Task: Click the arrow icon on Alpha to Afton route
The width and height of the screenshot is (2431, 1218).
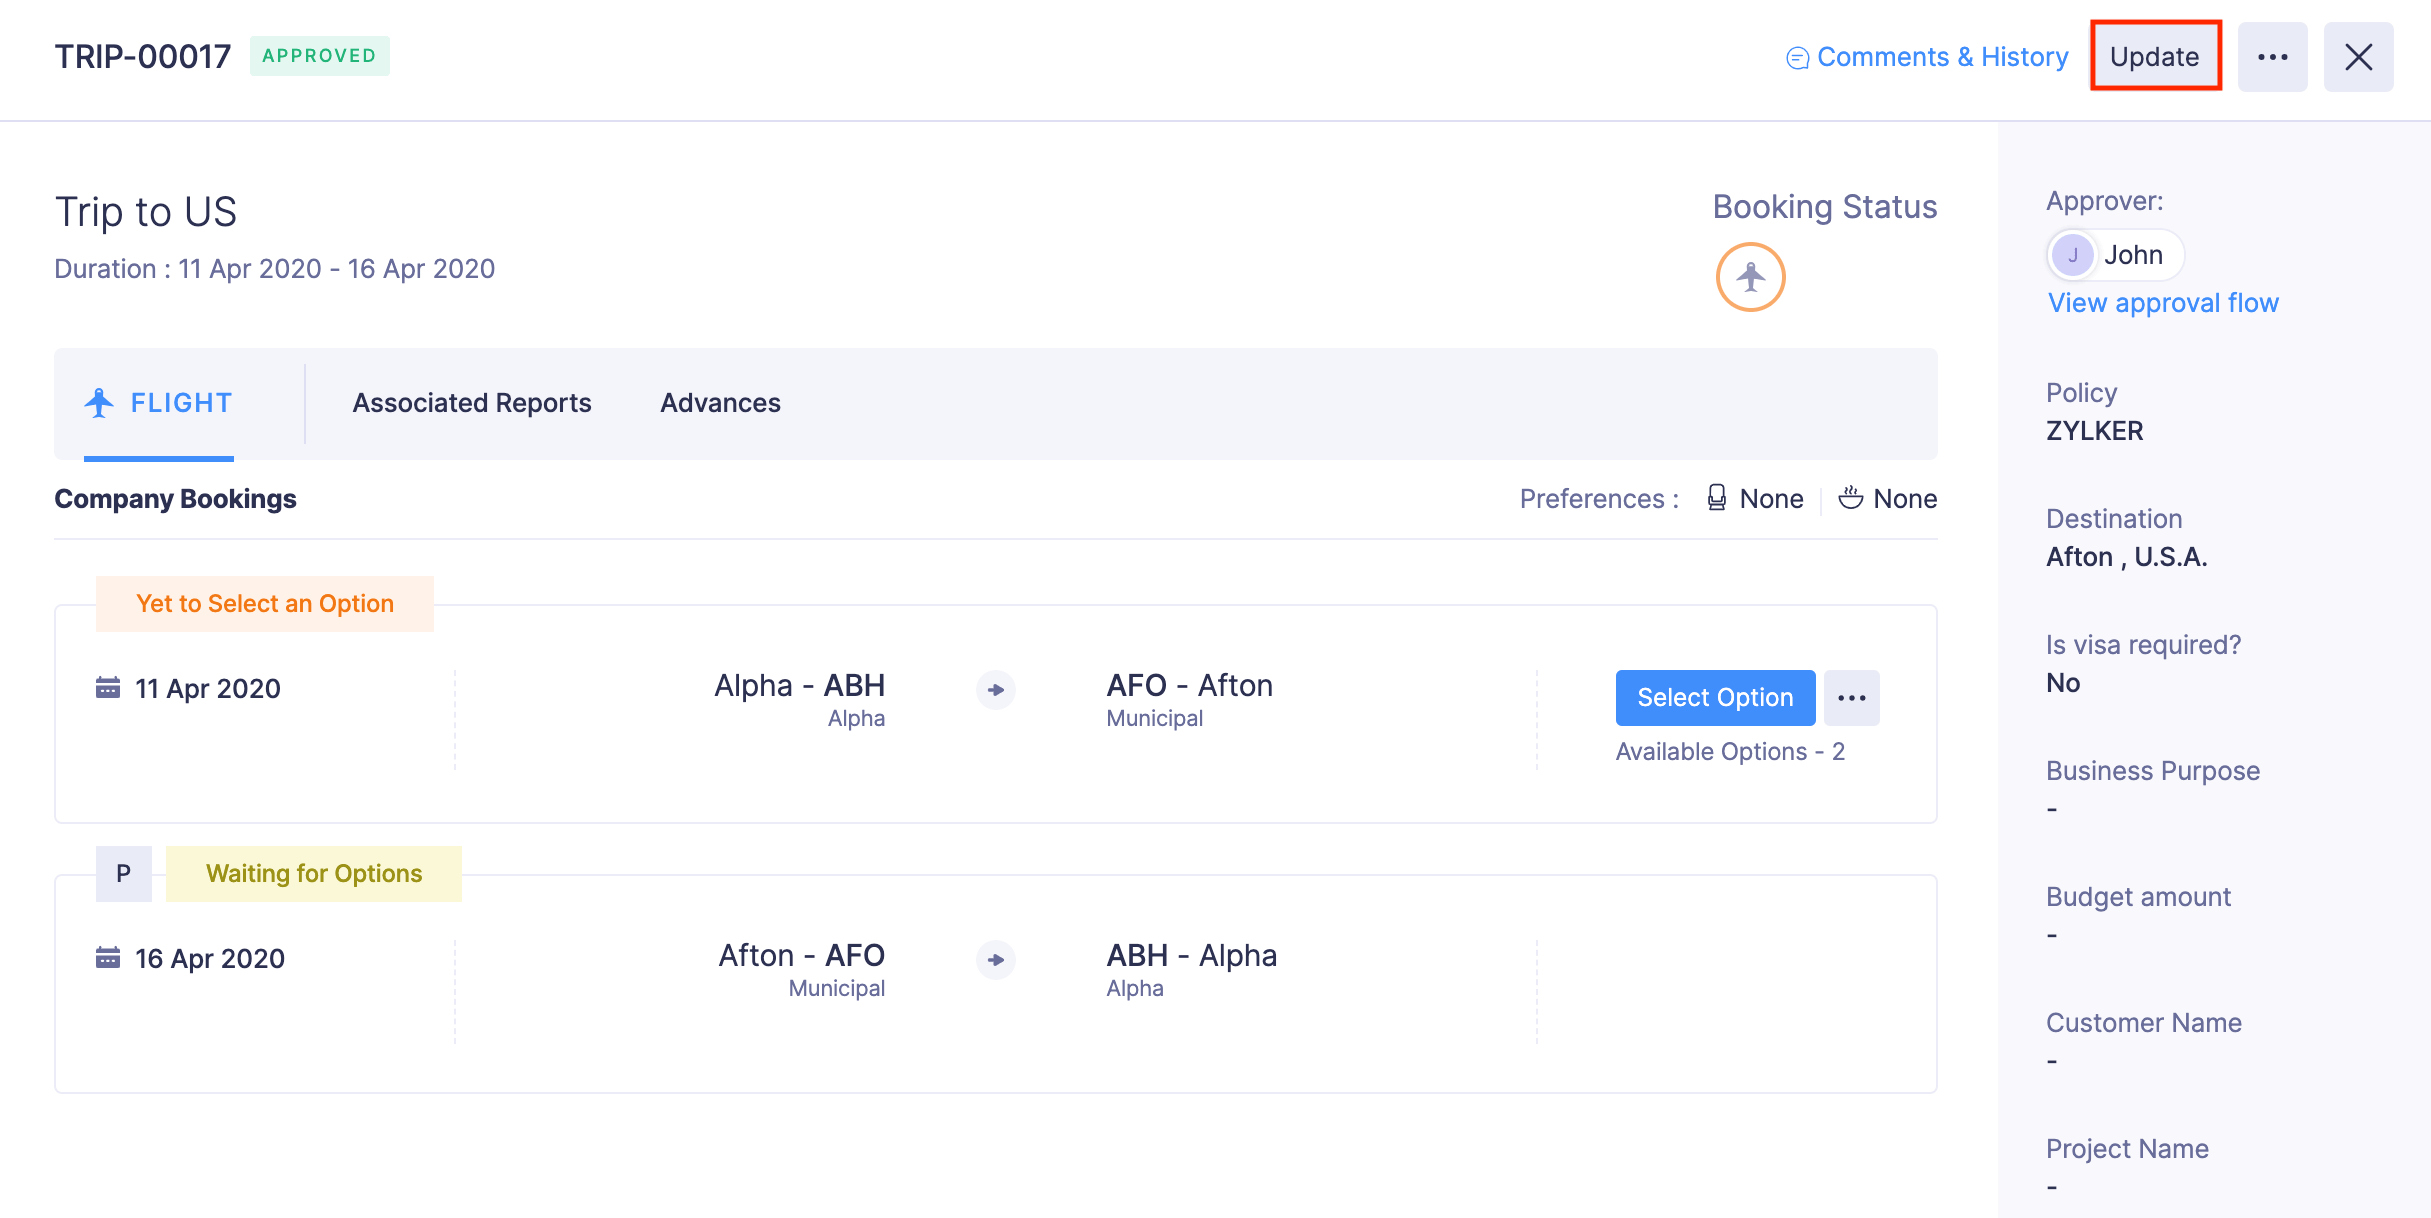Action: tap(995, 690)
